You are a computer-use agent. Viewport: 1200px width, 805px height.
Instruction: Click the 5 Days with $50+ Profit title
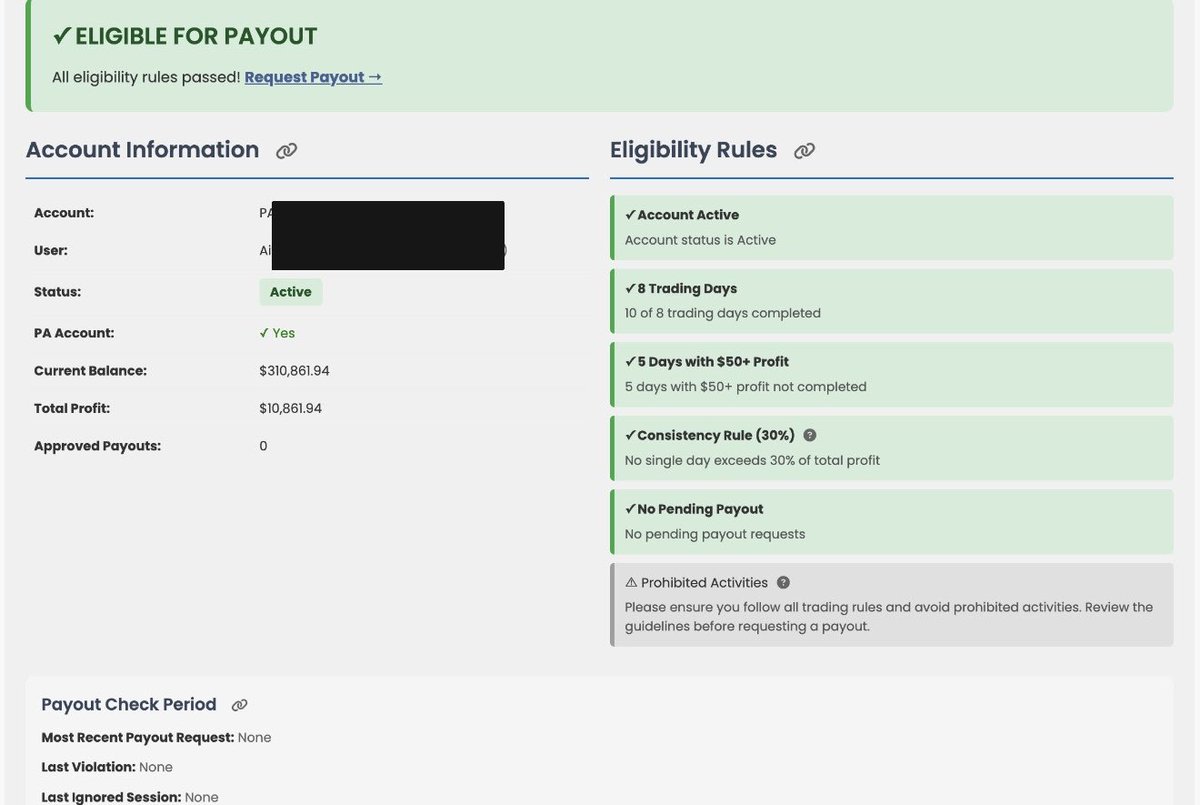coord(707,362)
